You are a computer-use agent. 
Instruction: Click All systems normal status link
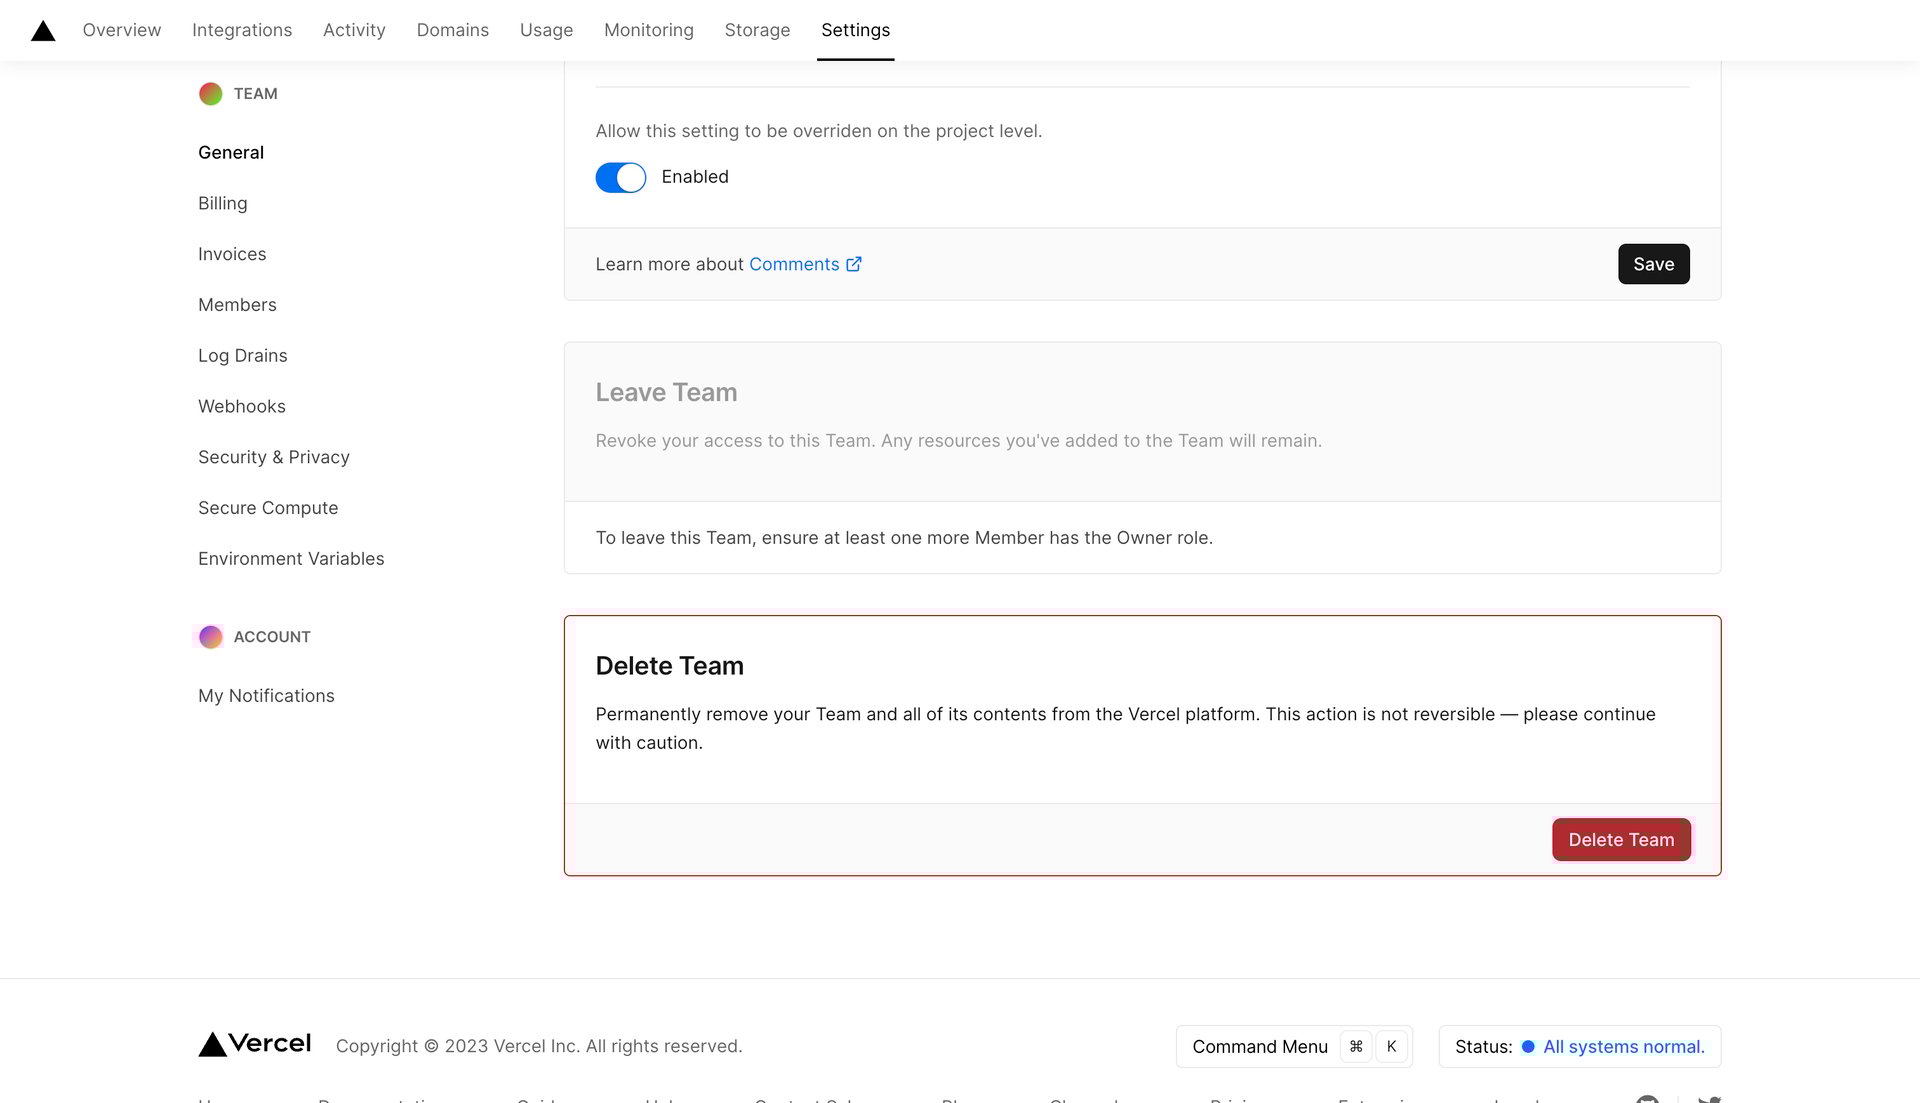1623,1047
